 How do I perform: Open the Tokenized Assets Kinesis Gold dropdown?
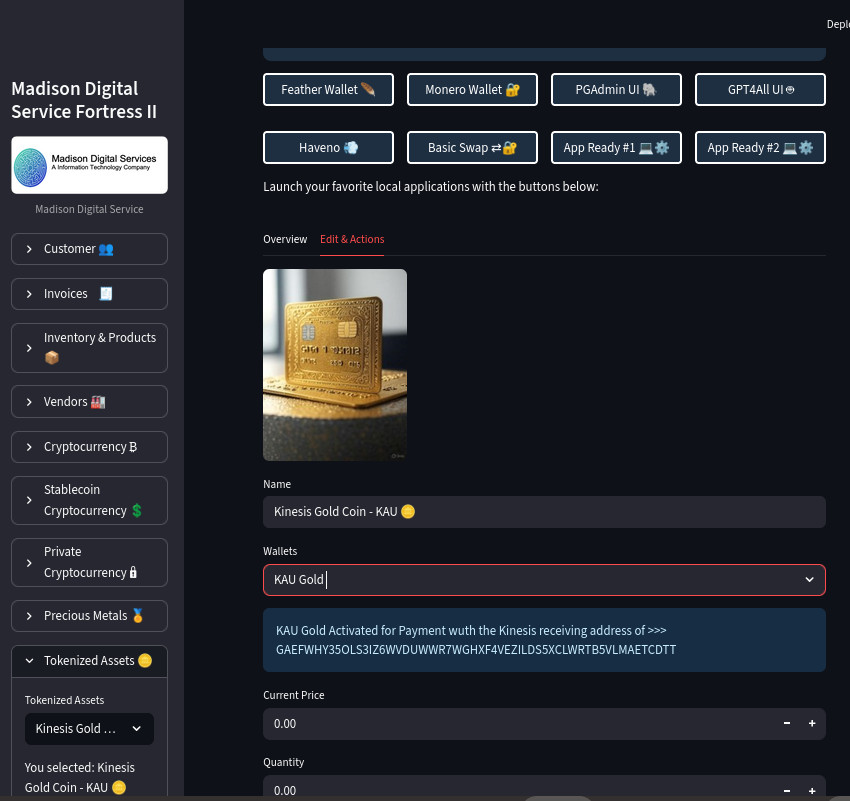point(89,729)
